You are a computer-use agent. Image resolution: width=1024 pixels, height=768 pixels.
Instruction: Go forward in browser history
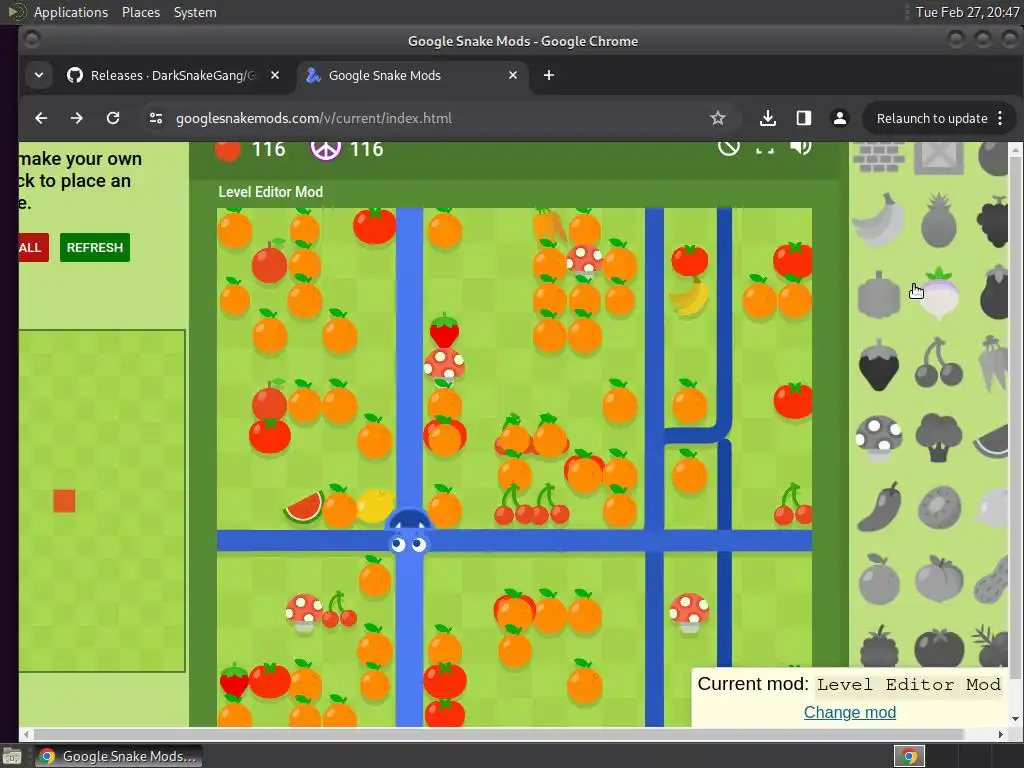(76, 118)
